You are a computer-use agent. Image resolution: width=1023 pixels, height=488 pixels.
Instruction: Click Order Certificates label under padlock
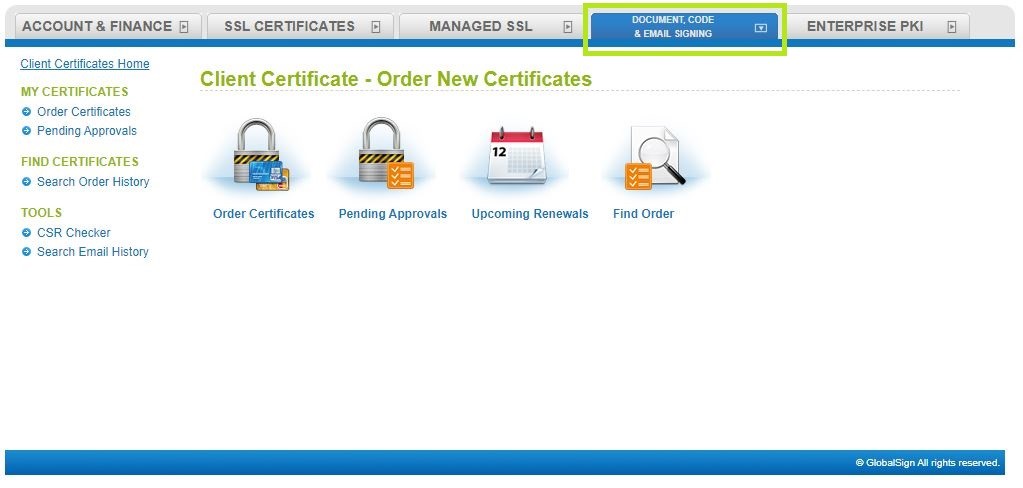point(264,213)
